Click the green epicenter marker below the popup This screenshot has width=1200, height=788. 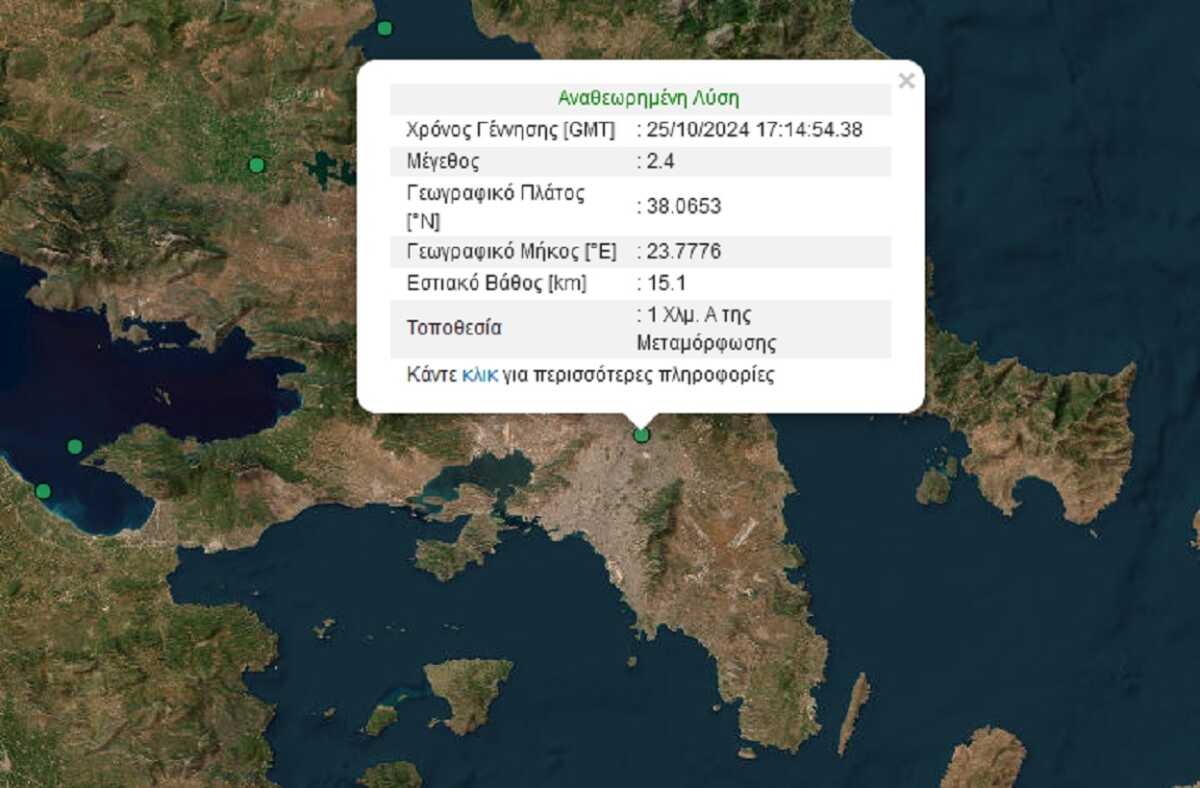[642, 435]
